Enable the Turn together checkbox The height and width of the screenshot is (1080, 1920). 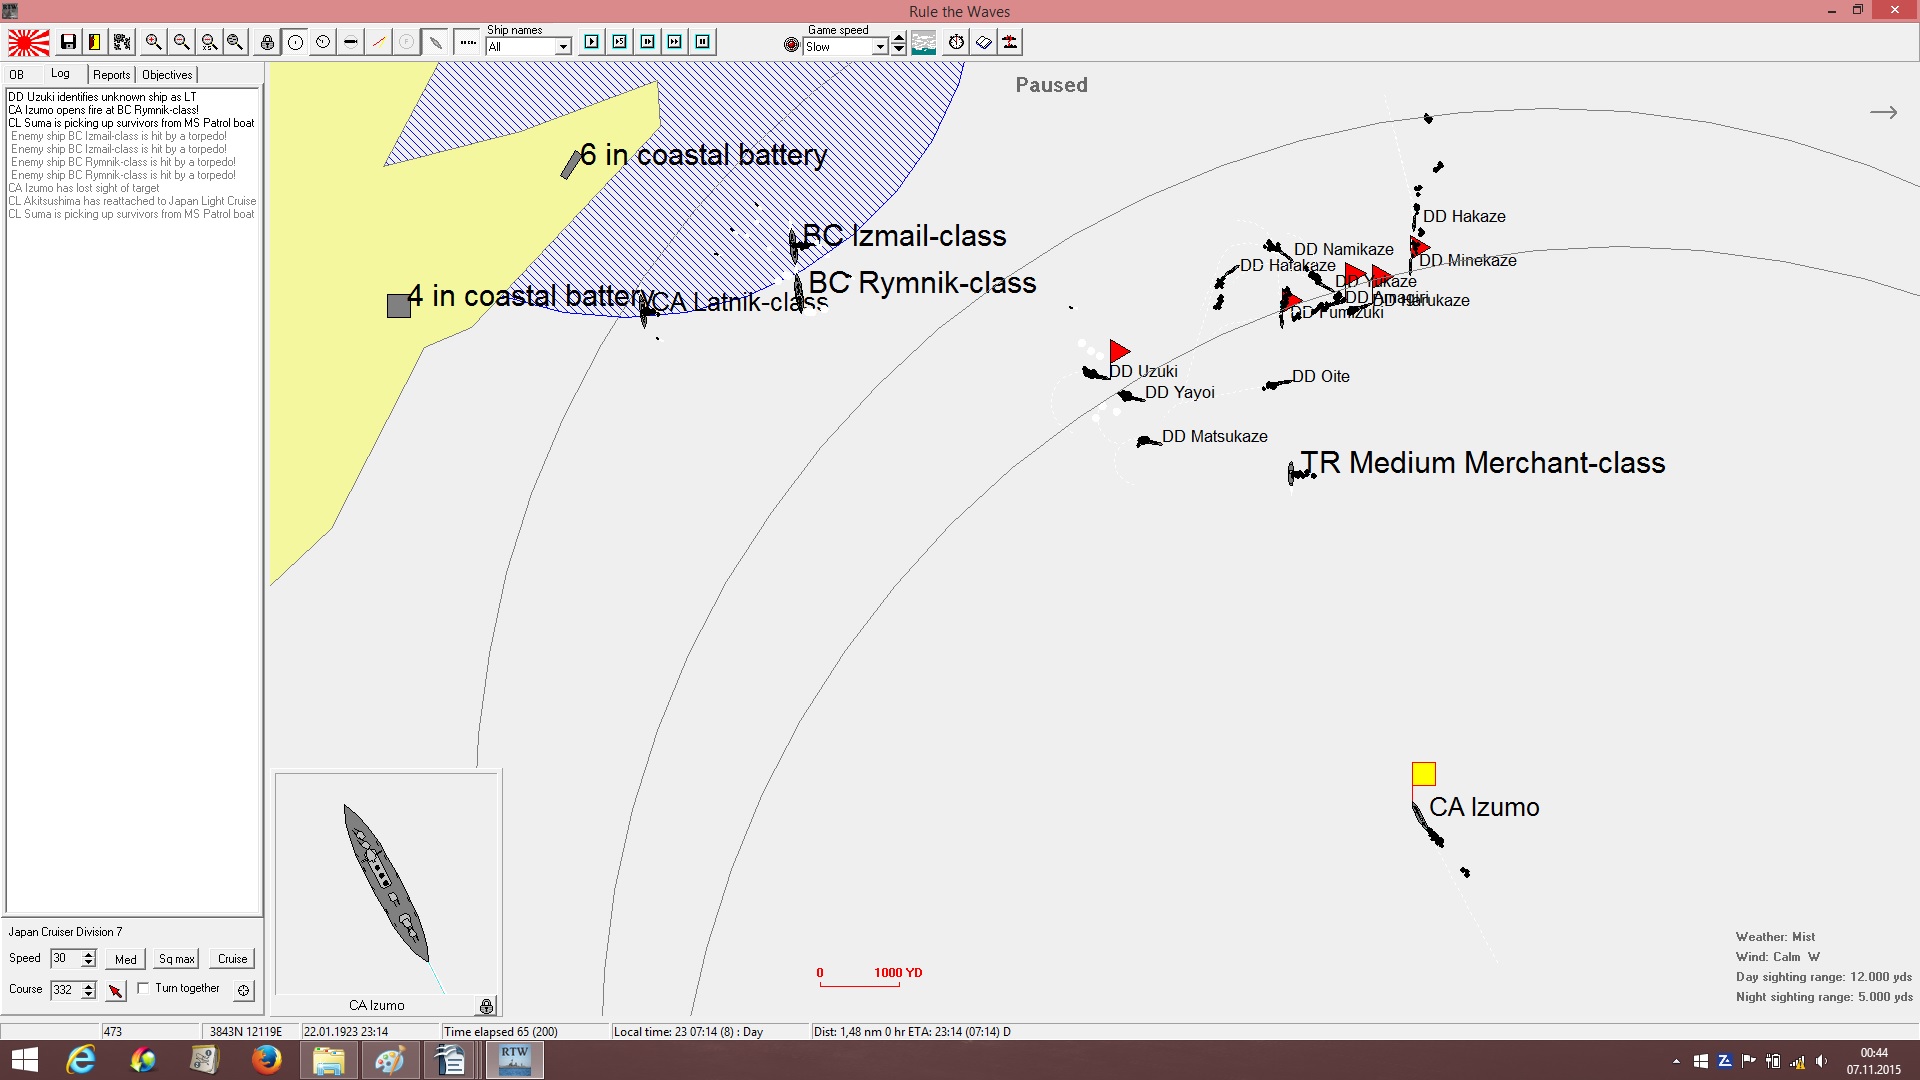[x=143, y=988]
